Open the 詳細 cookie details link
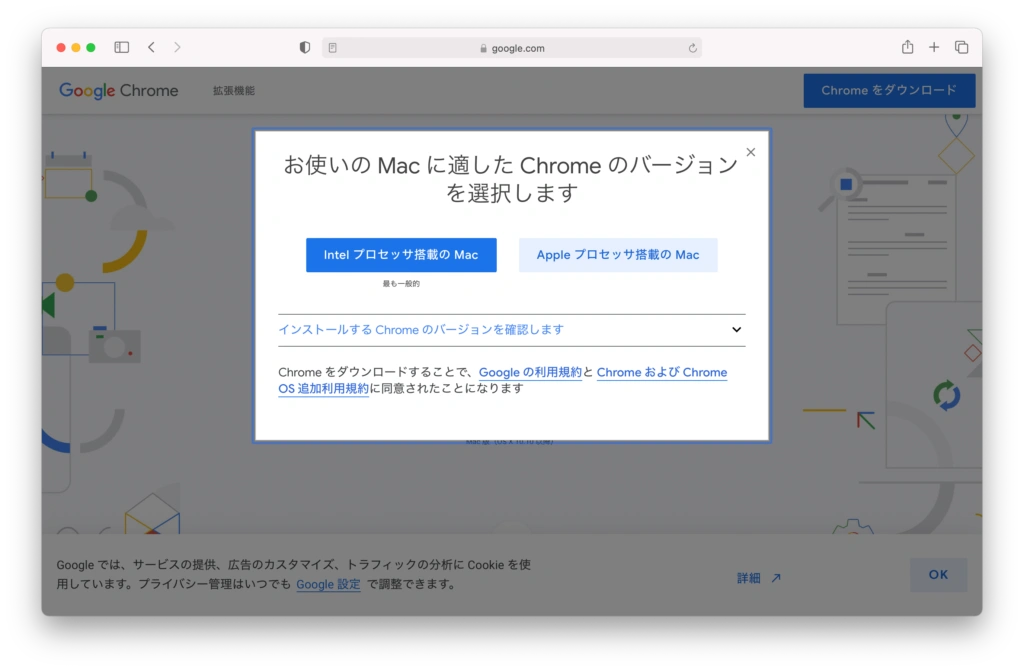The height and width of the screenshot is (671, 1024). (x=758, y=578)
